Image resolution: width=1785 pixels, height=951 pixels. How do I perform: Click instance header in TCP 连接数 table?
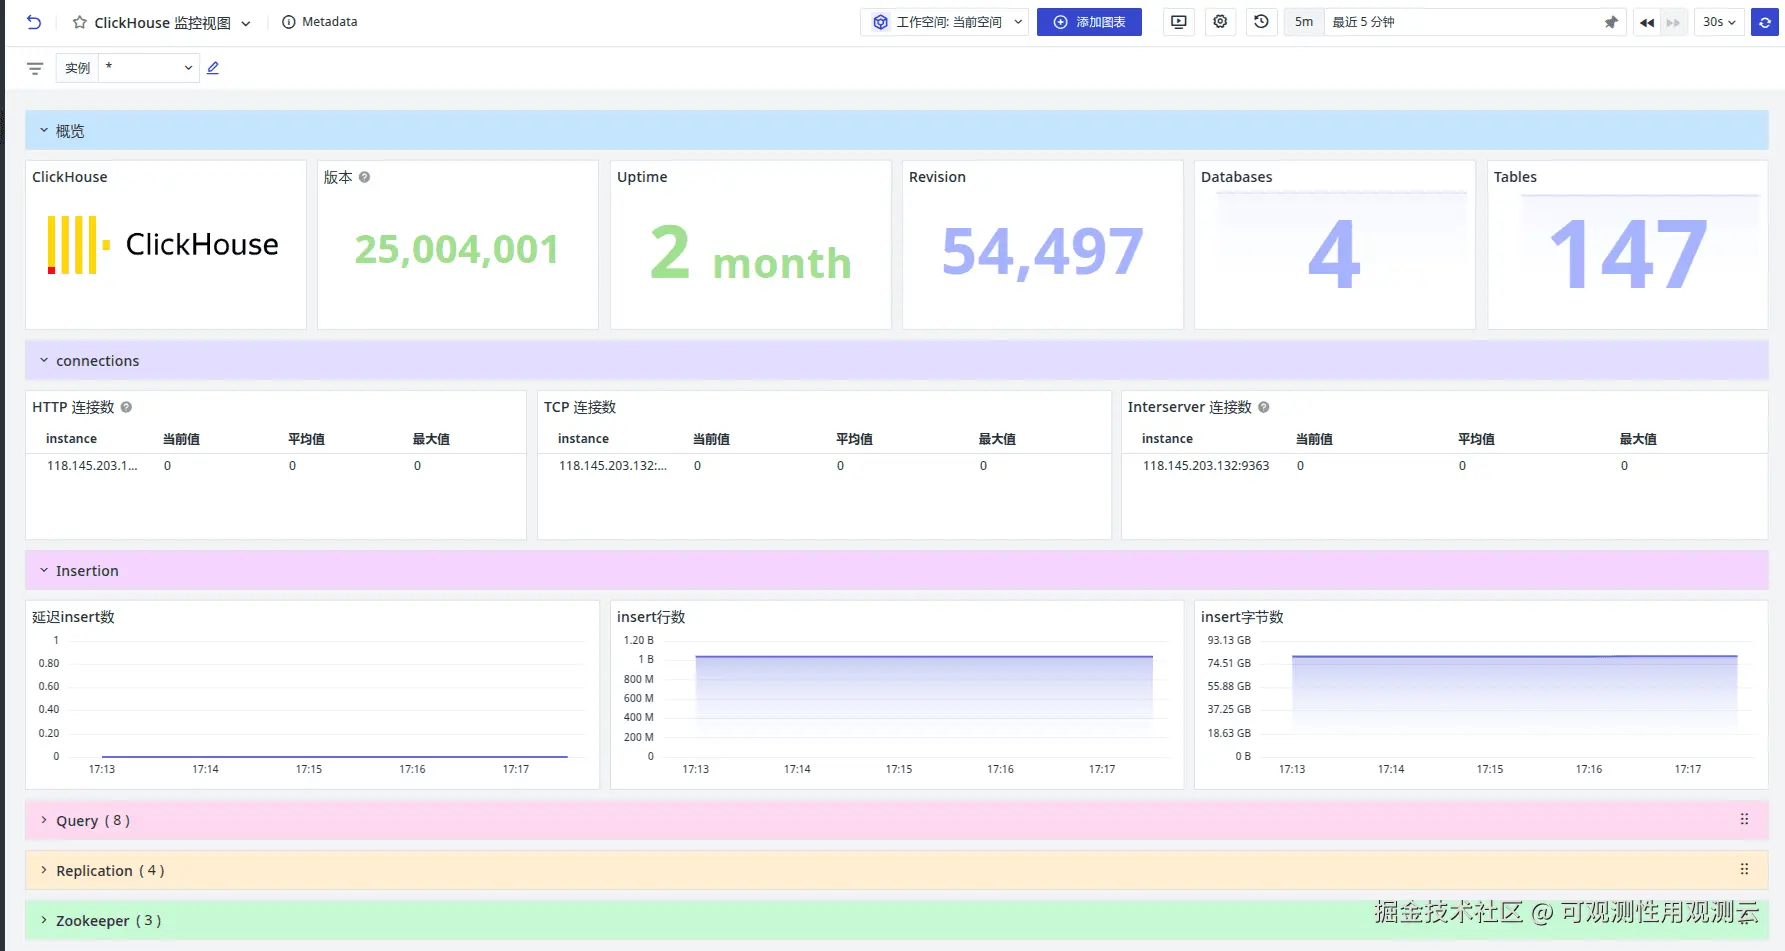583,439
